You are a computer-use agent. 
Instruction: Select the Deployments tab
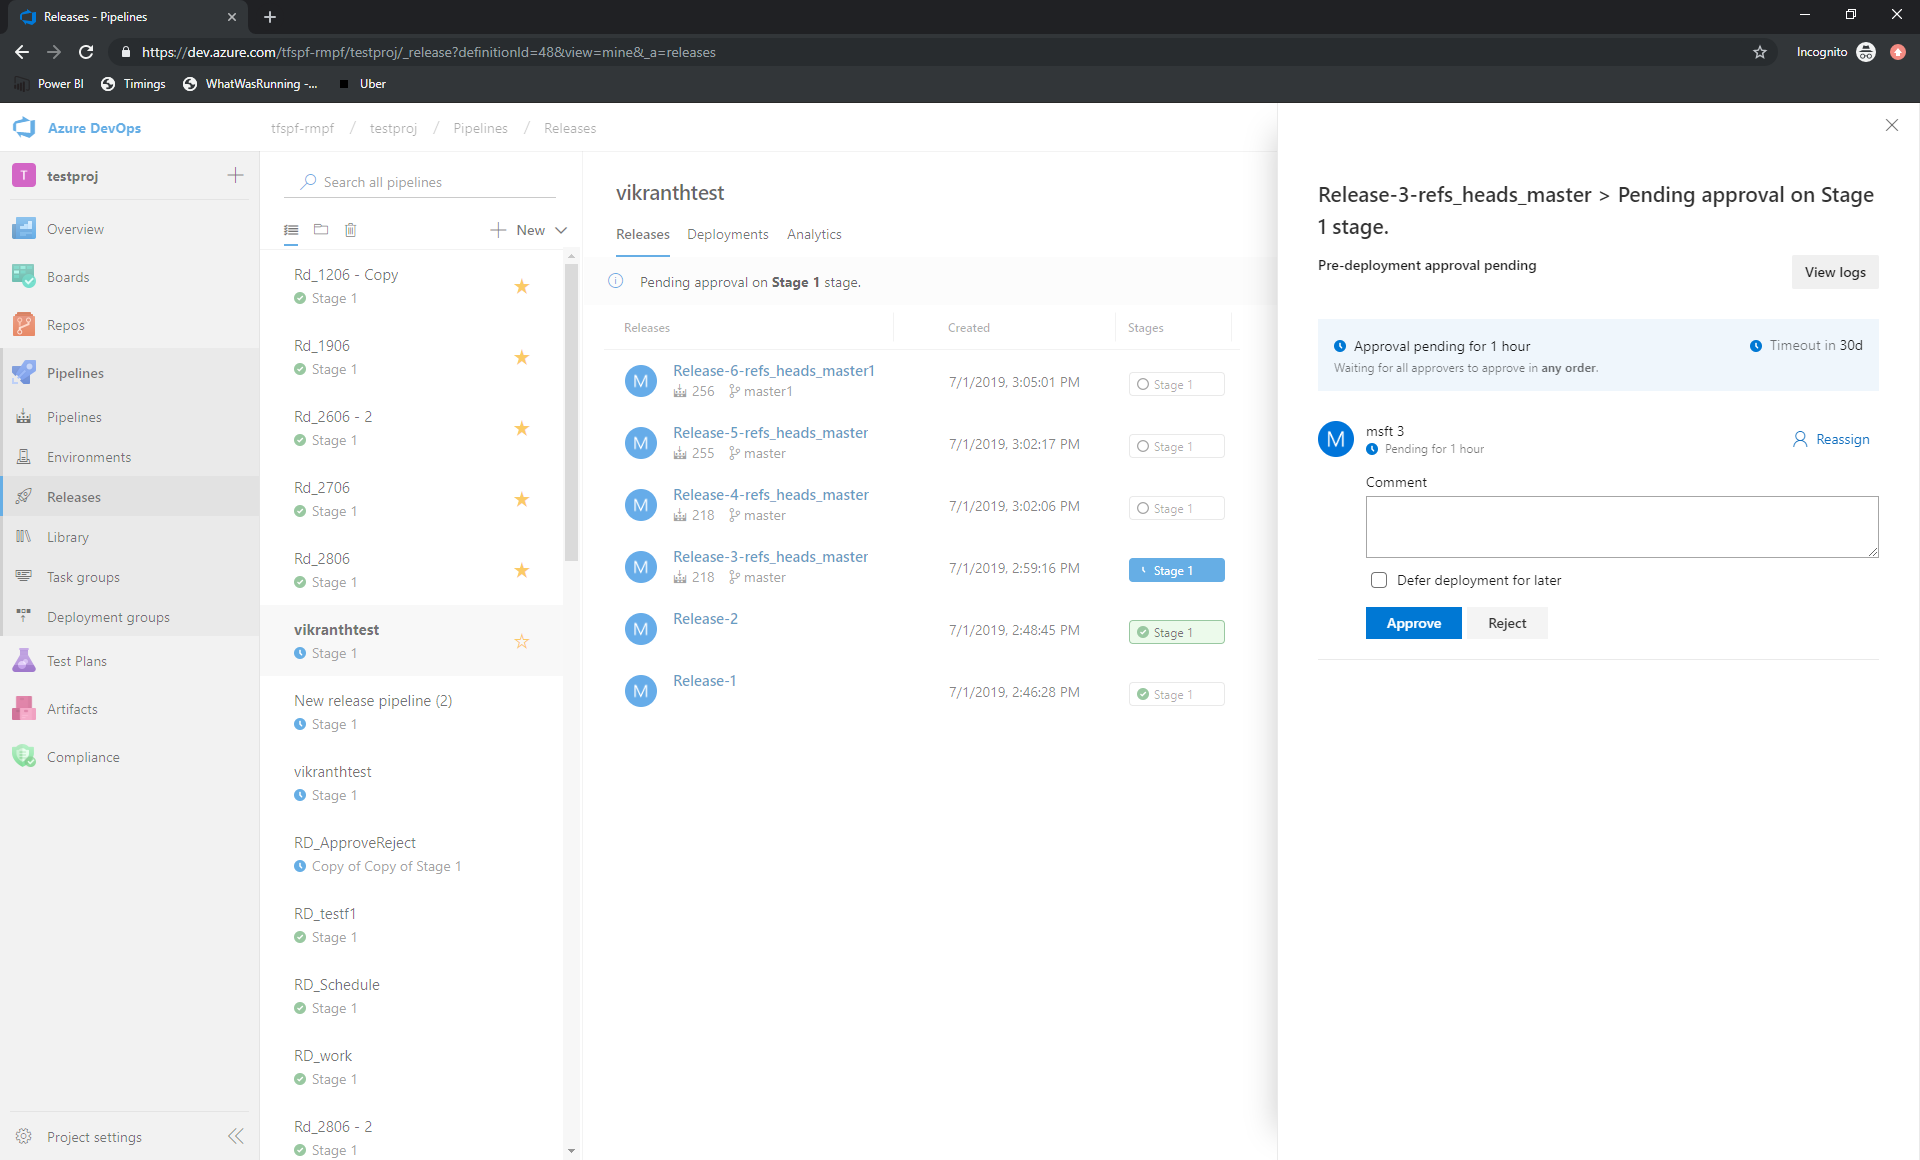727,234
